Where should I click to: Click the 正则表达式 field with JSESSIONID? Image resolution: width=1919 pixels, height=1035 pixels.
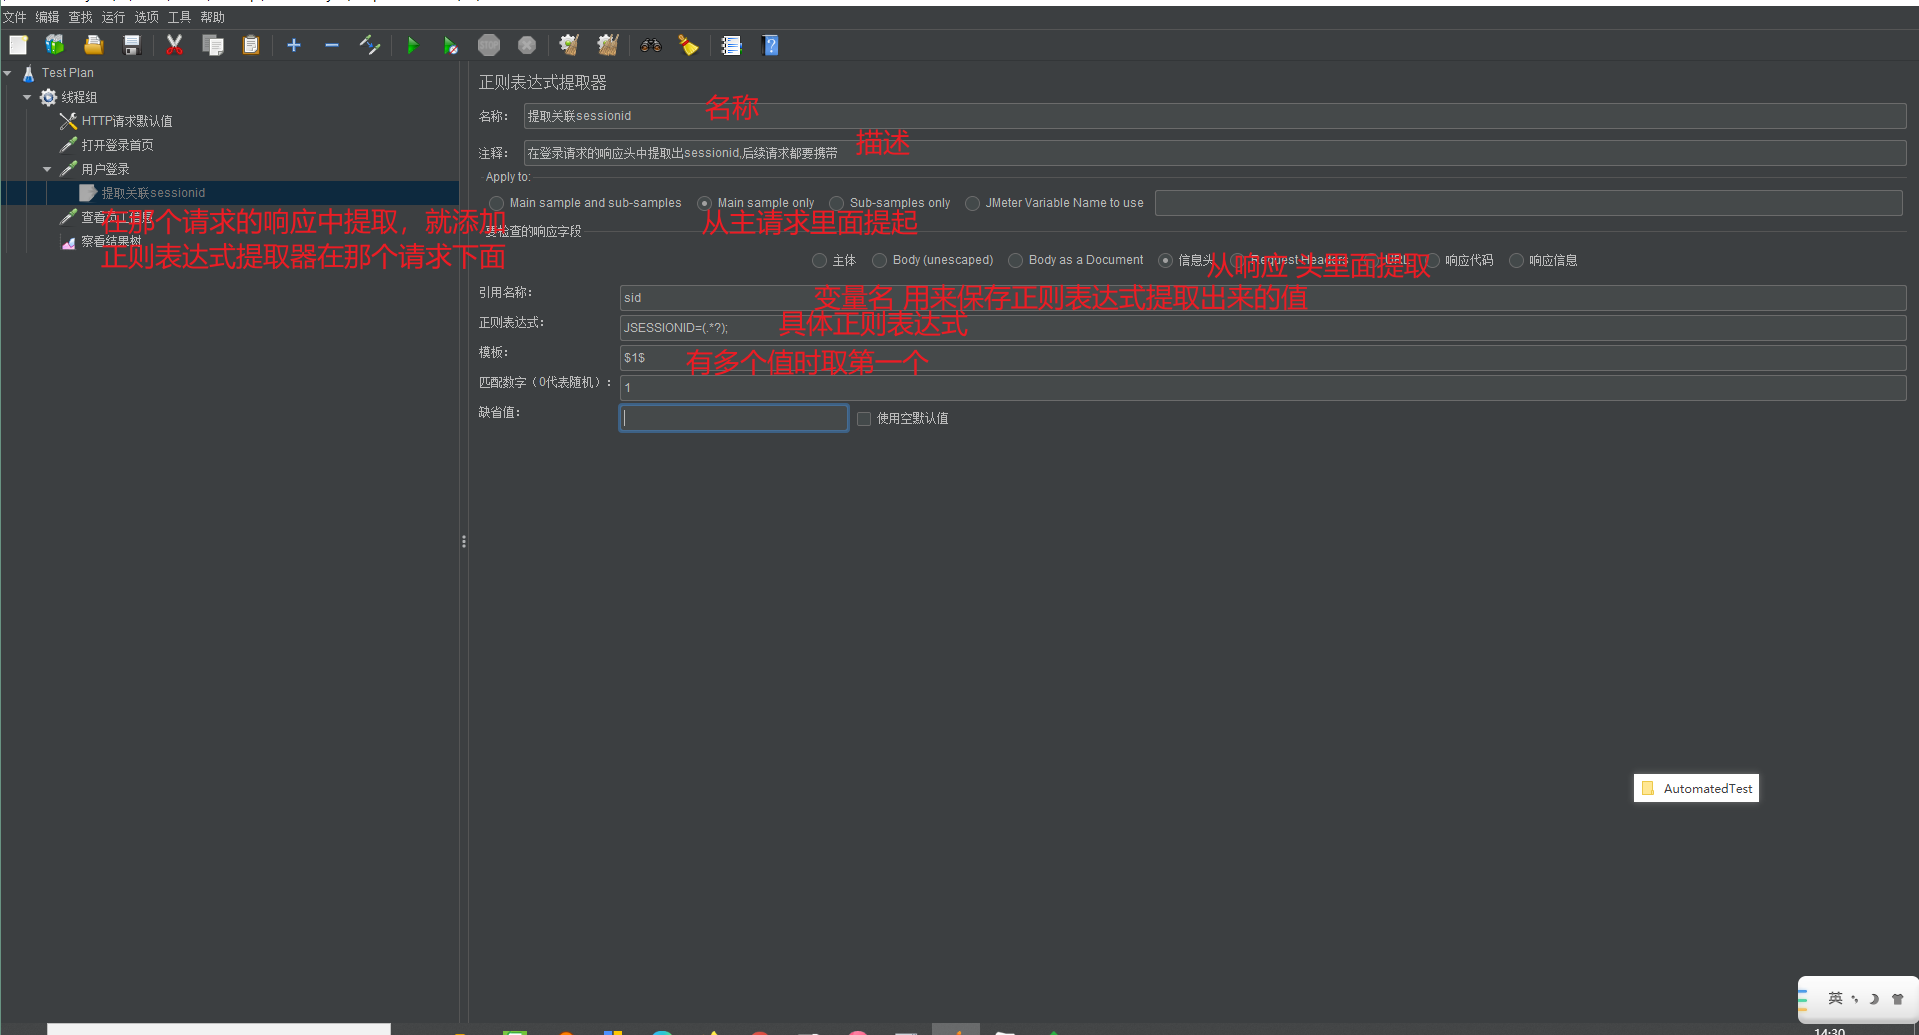coord(1262,328)
